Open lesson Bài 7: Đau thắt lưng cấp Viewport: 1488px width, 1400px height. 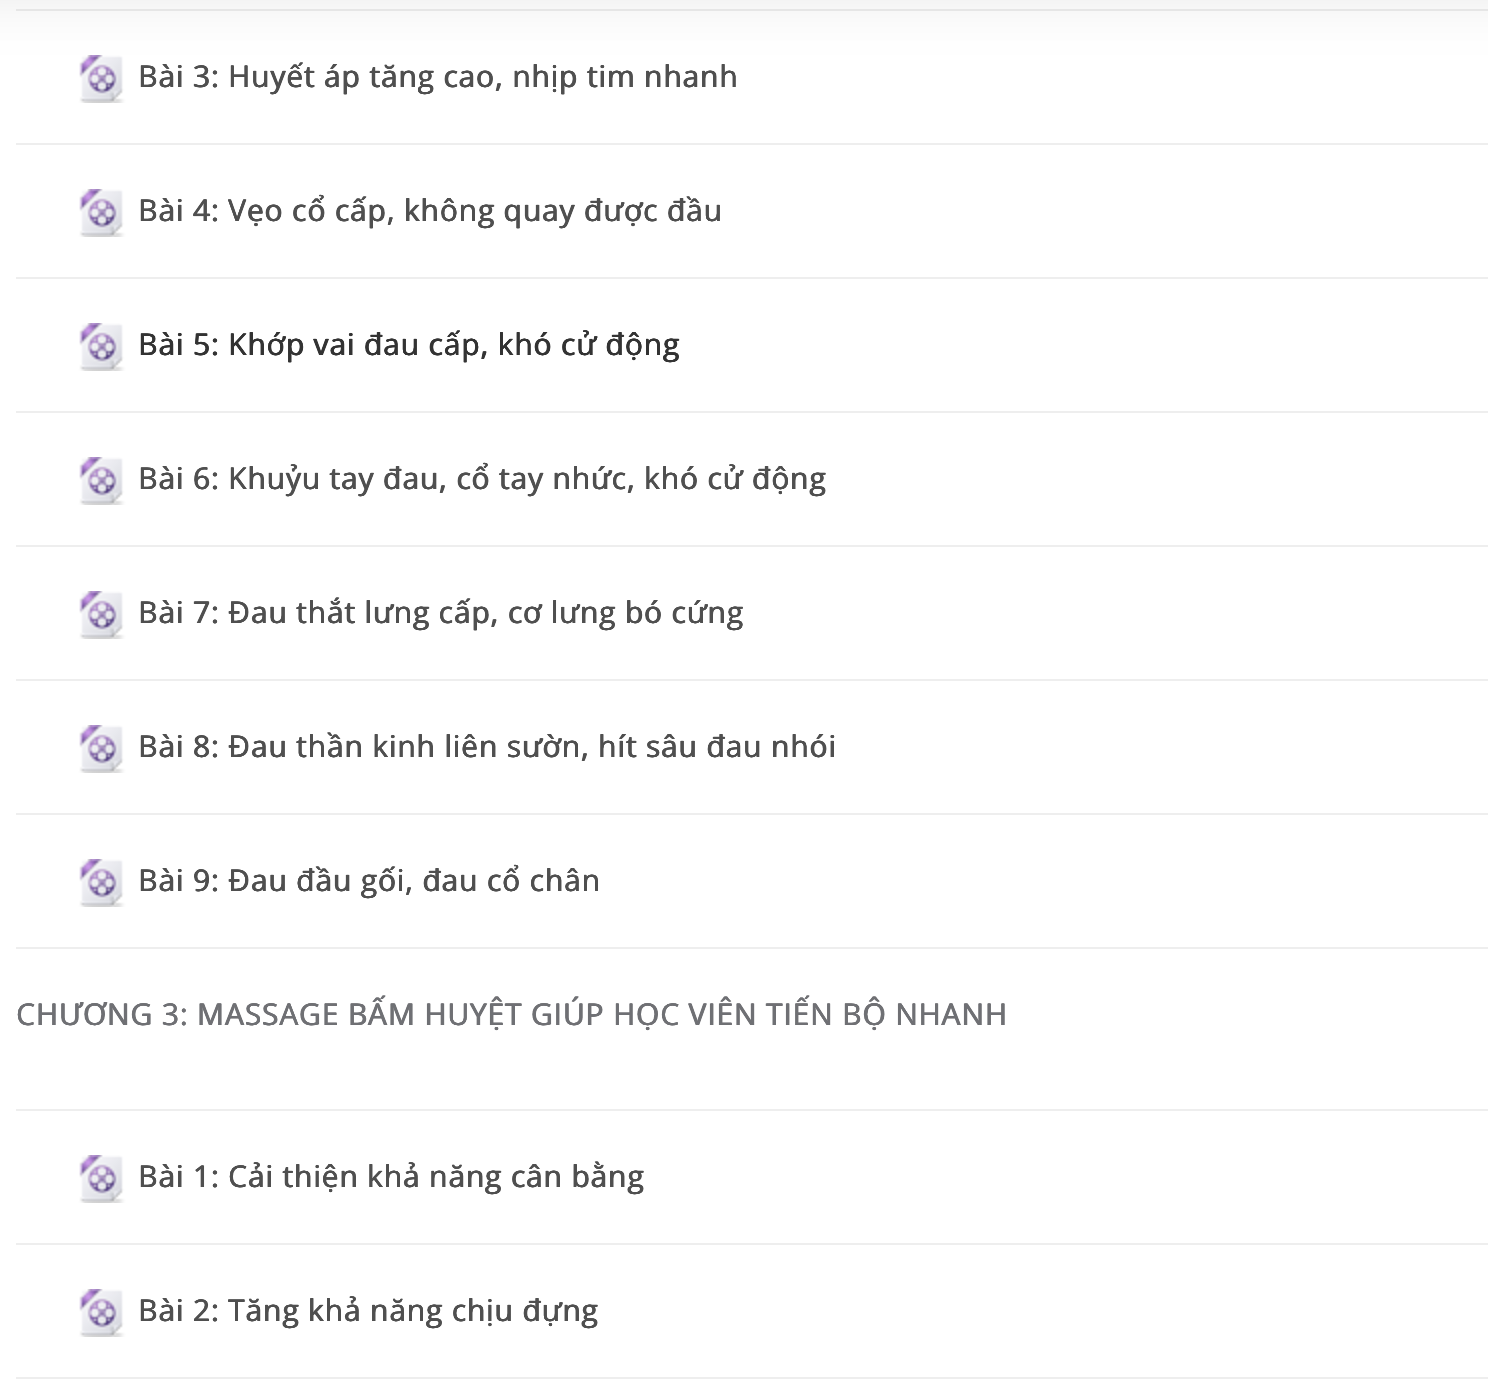[x=441, y=613]
